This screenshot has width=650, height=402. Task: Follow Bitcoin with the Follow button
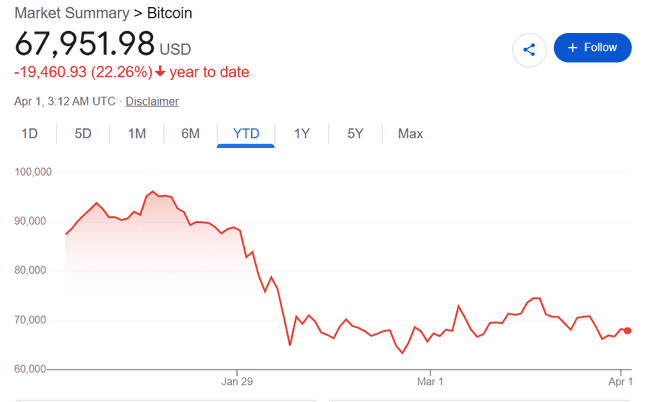tap(592, 48)
